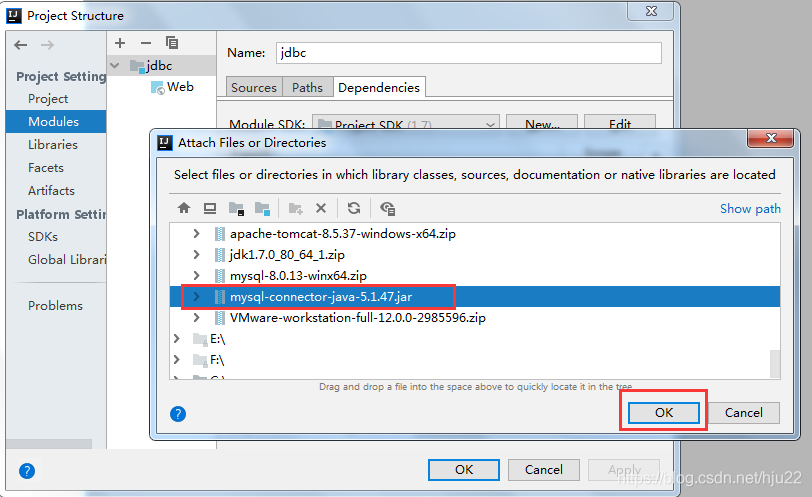This screenshot has width=812, height=497.
Task: Click OK in Project Structure window
Action: tap(464, 470)
